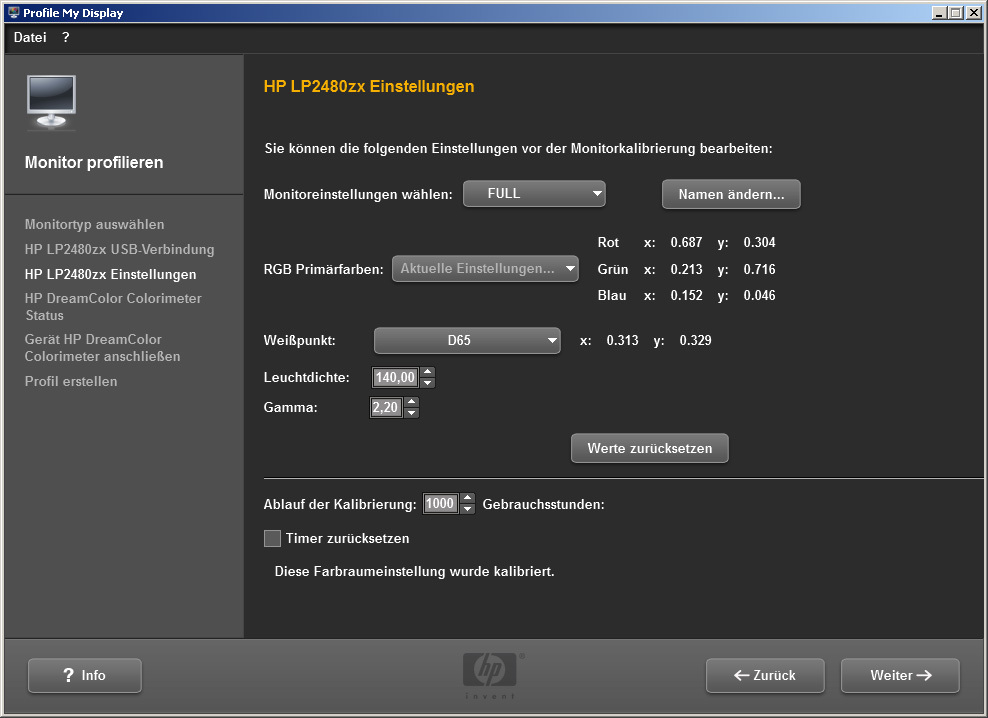Click the Info button
Image resolution: width=988 pixels, height=718 pixels.
click(85, 675)
